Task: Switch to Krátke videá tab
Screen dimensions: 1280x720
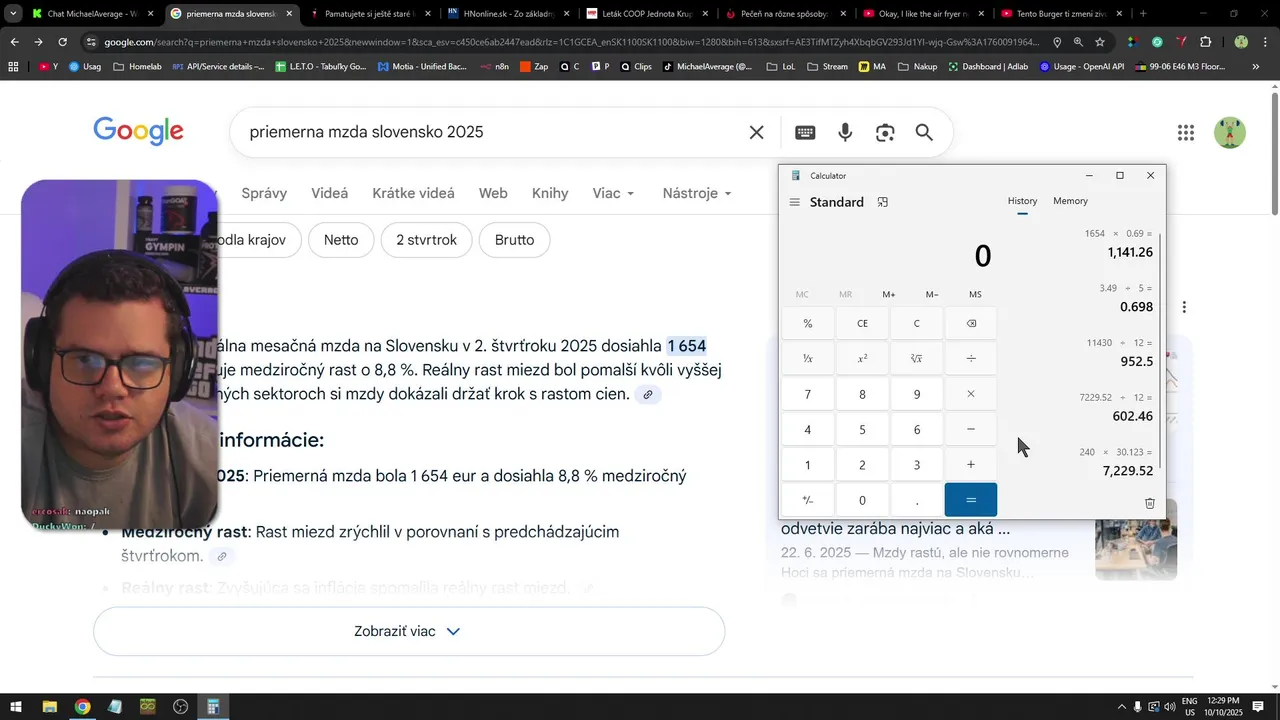Action: point(413,193)
